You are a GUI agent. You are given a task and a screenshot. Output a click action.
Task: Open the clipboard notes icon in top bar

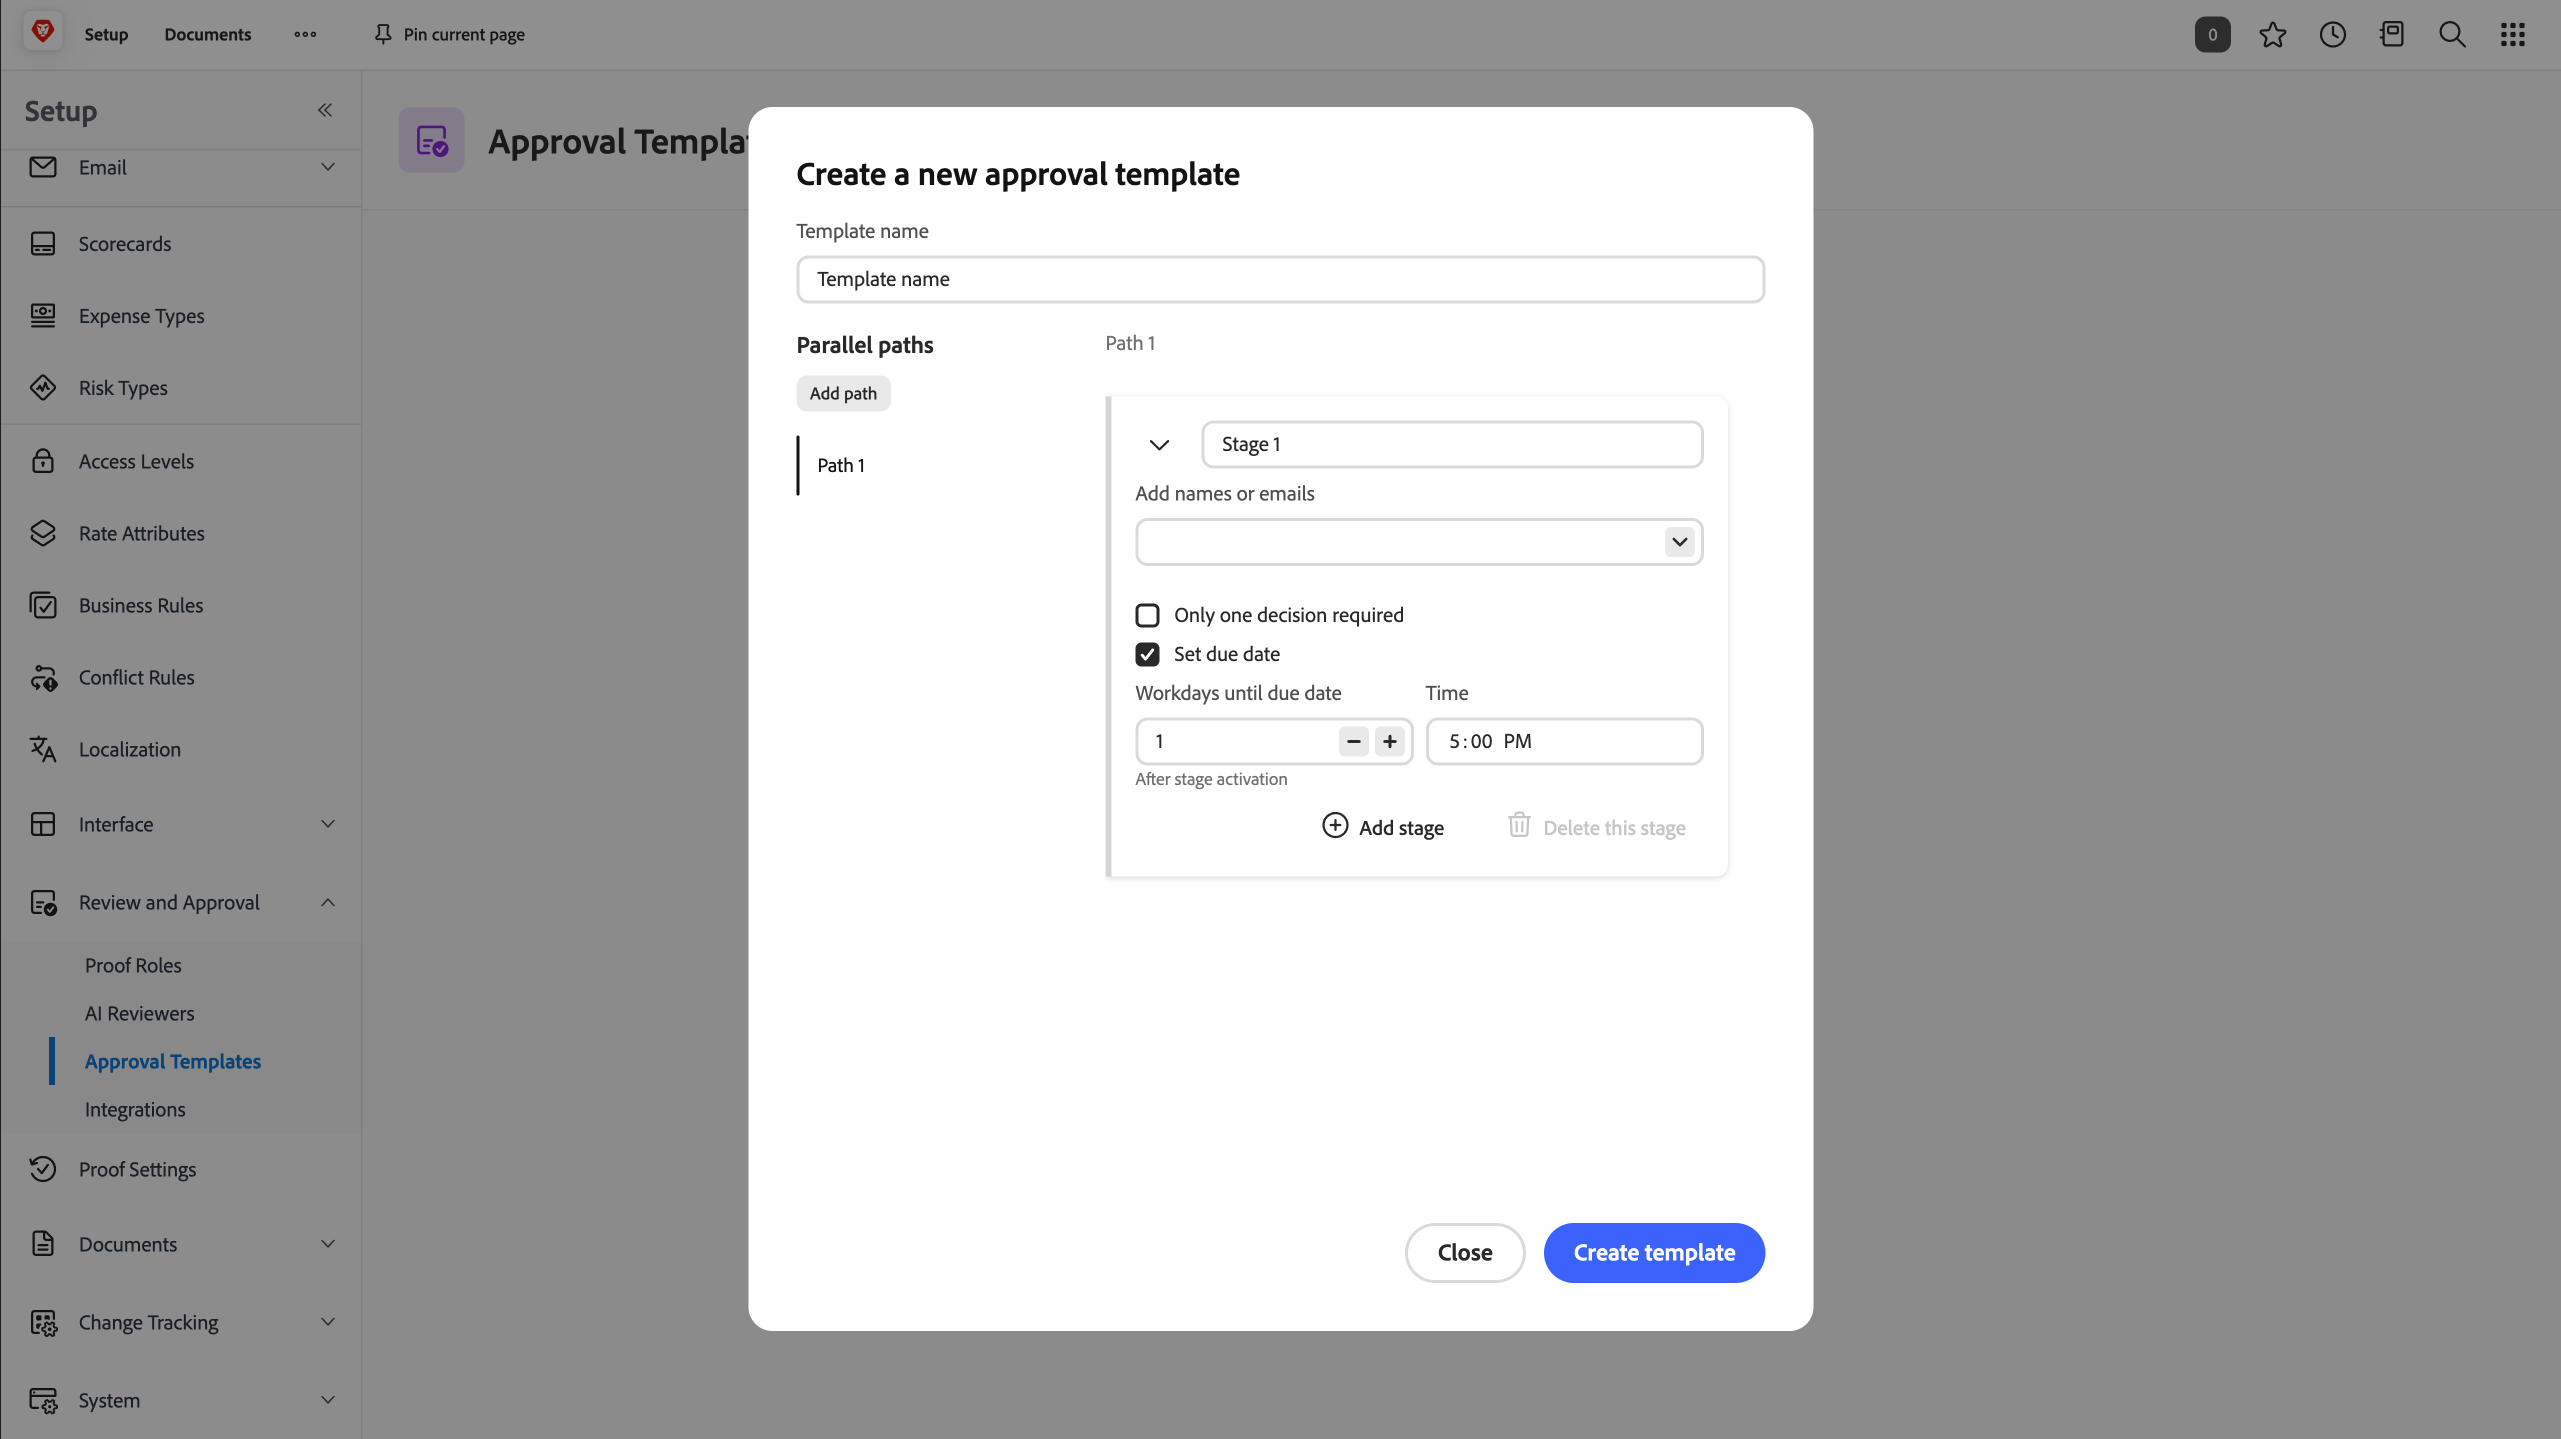pyautogui.click(x=2392, y=35)
